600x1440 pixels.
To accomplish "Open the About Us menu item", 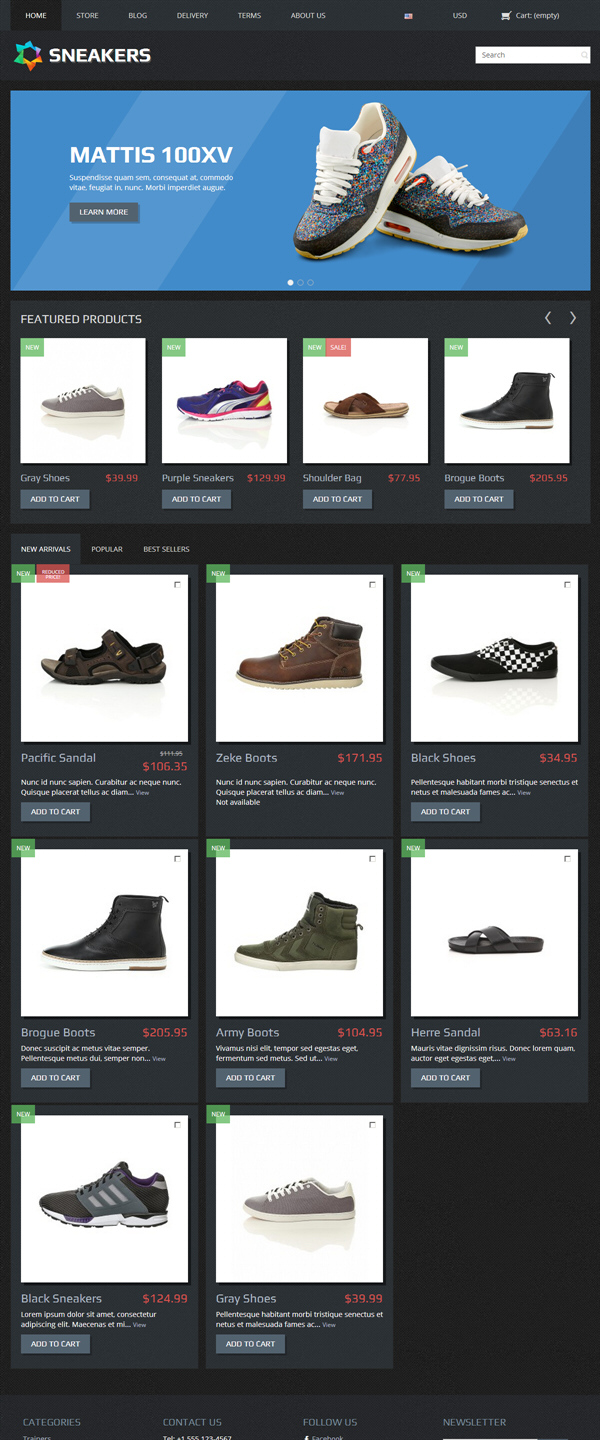I will pyautogui.click(x=308, y=16).
